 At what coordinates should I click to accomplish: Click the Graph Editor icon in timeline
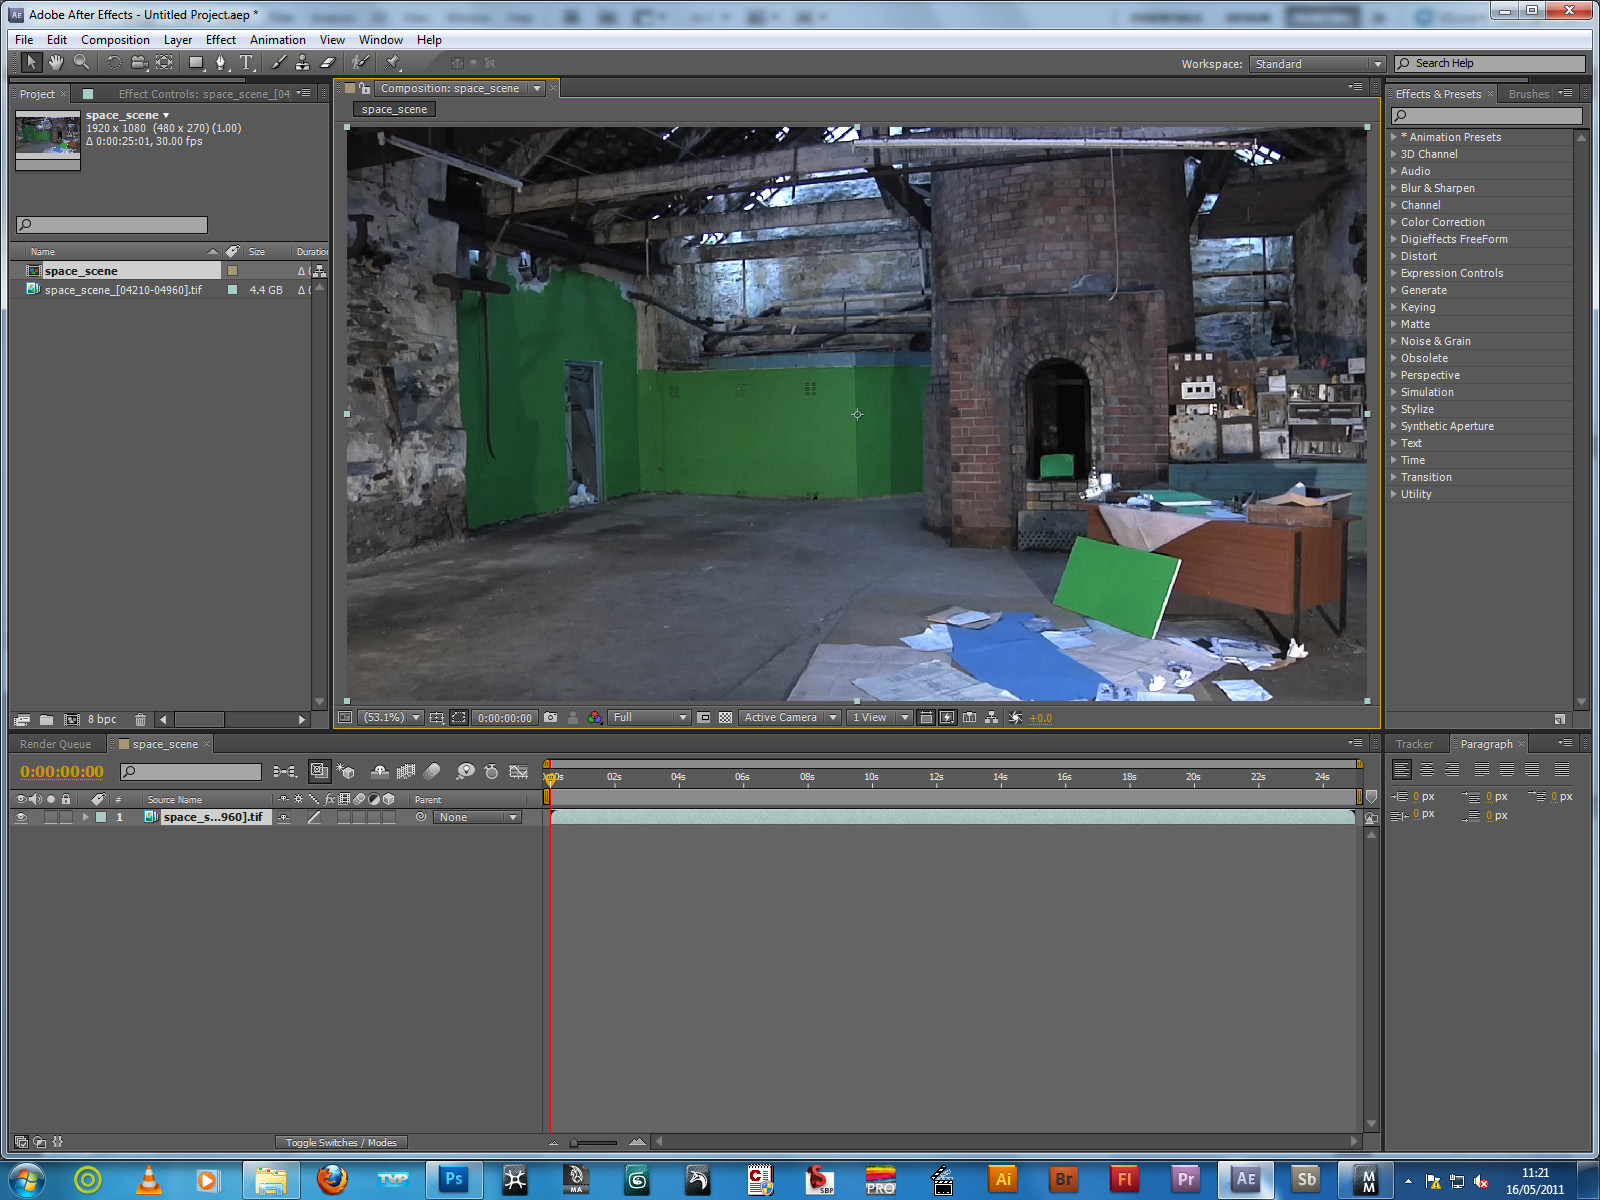(x=518, y=772)
